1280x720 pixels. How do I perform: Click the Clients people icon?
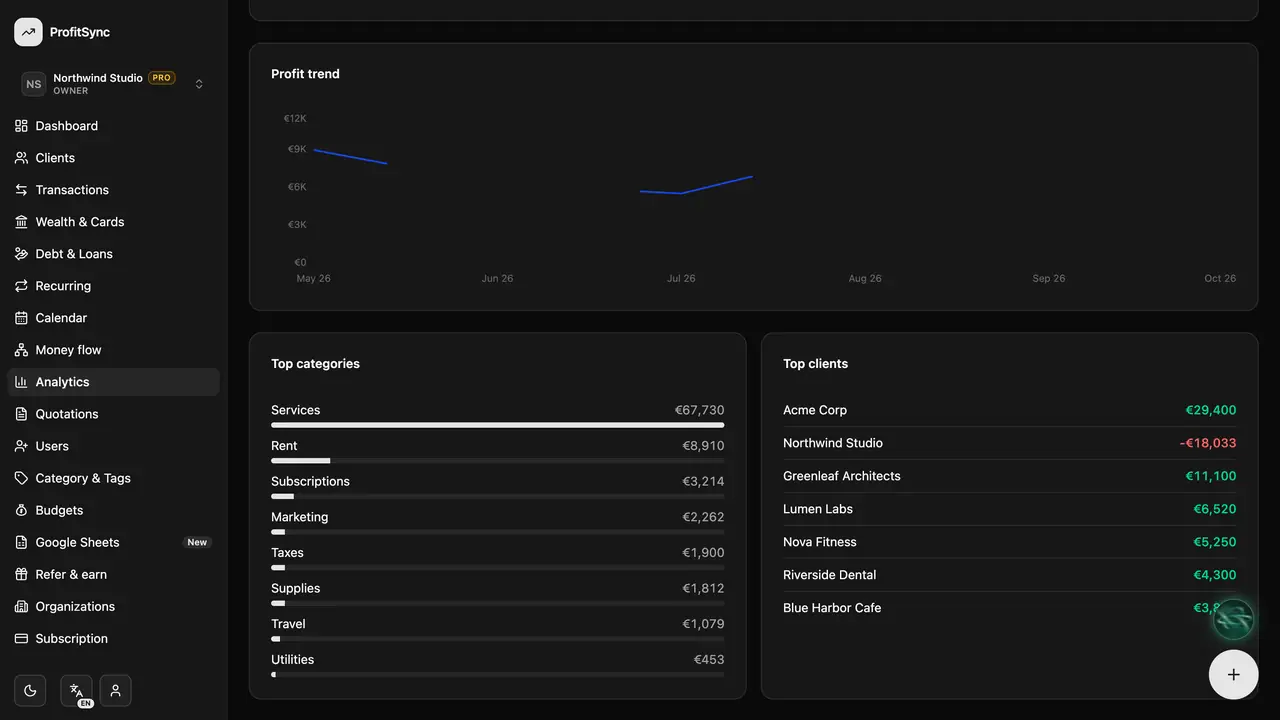21,158
